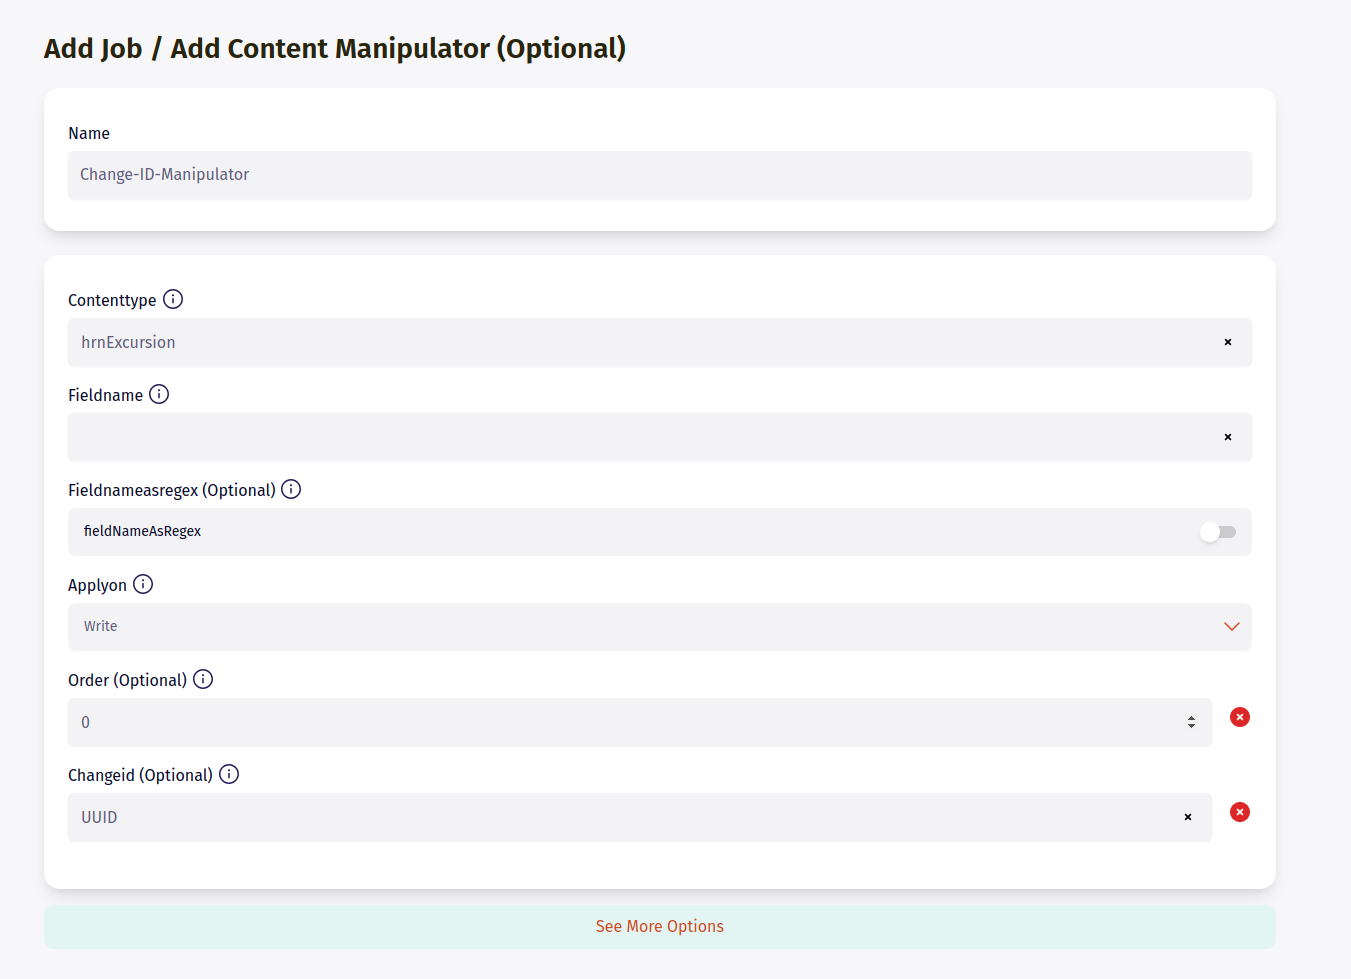Click the Order number stepper arrows
Image resolution: width=1351 pixels, height=979 pixels.
(x=1191, y=722)
